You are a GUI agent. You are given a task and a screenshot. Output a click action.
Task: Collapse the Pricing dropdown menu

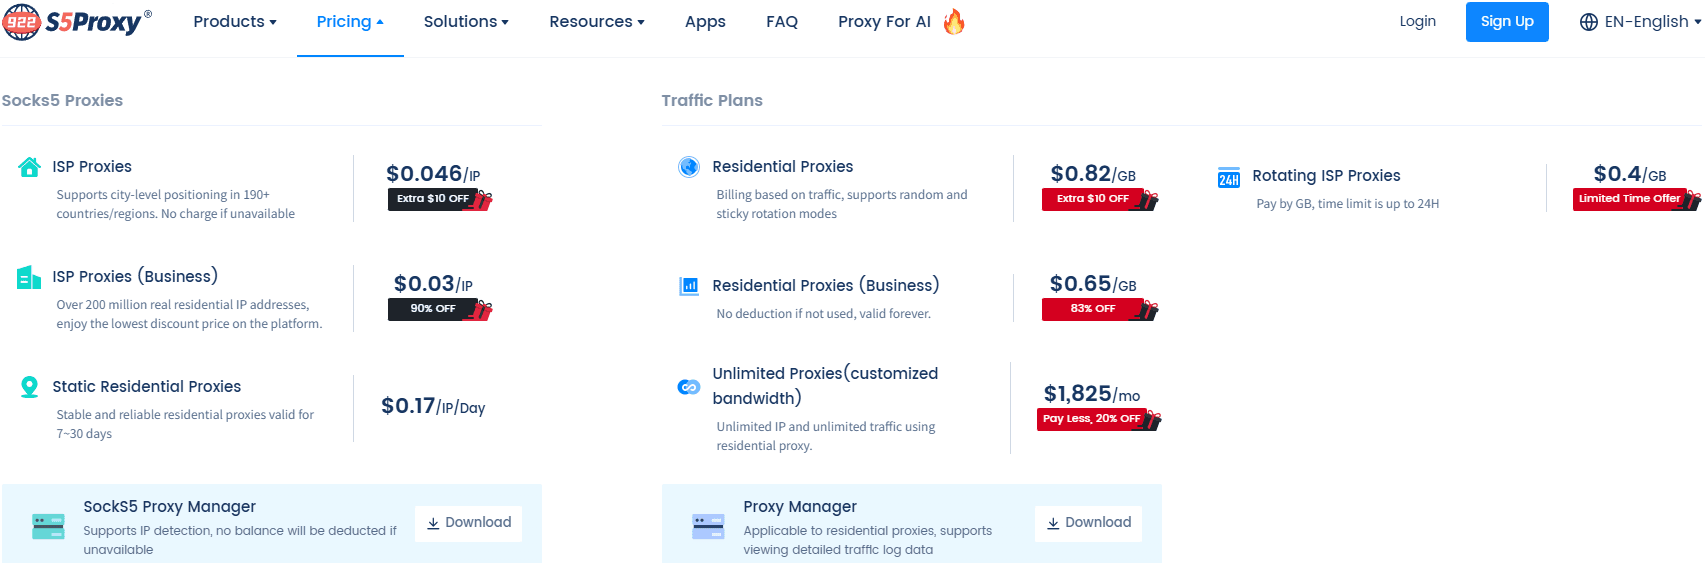(x=349, y=22)
